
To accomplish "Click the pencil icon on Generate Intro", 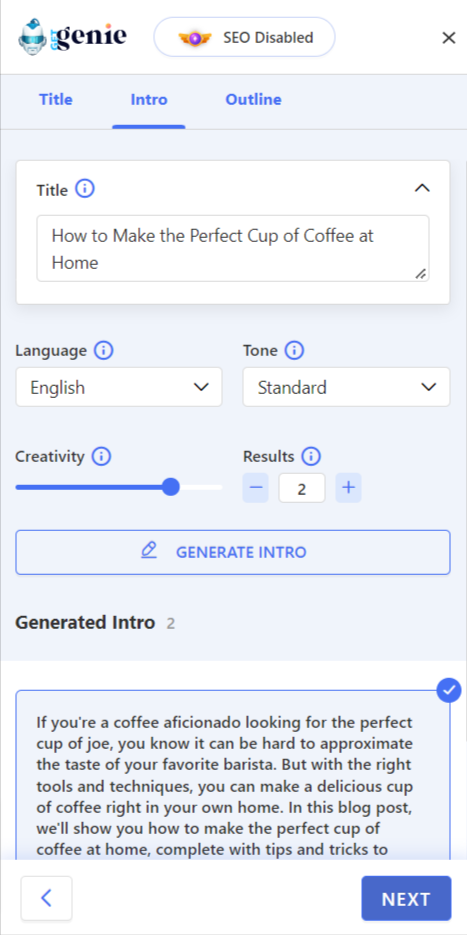I will (x=149, y=550).
